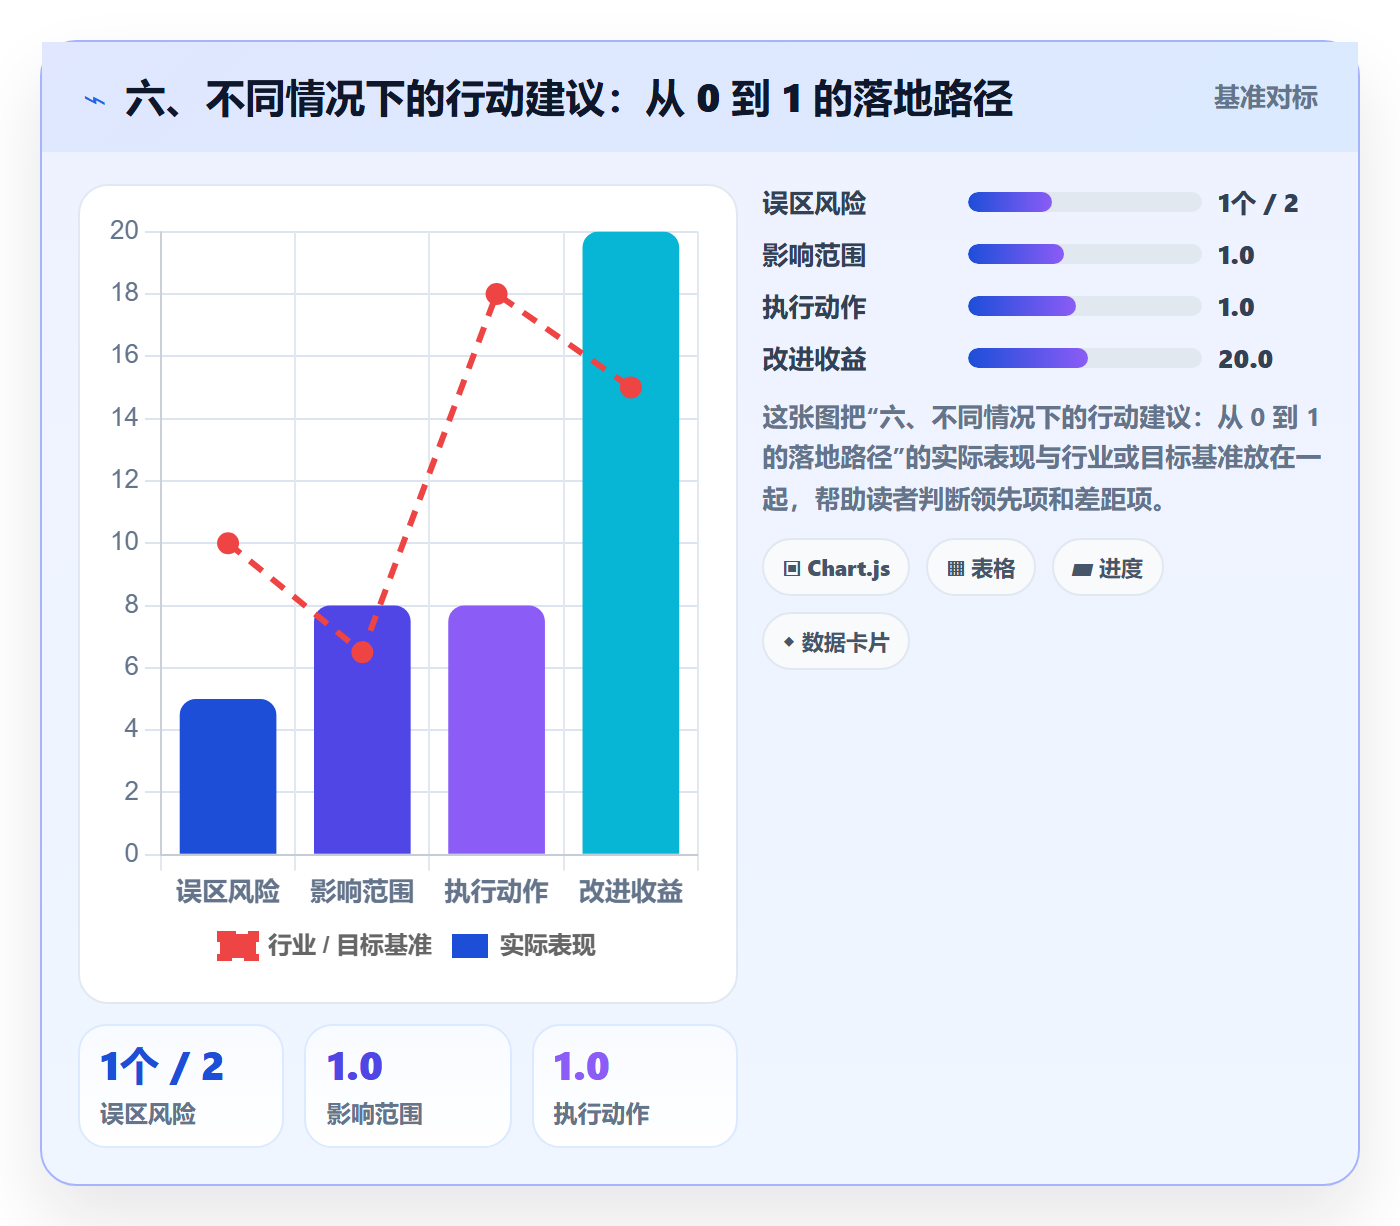Click the red benchmark point at value 18
1400x1226 pixels.
click(497, 294)
